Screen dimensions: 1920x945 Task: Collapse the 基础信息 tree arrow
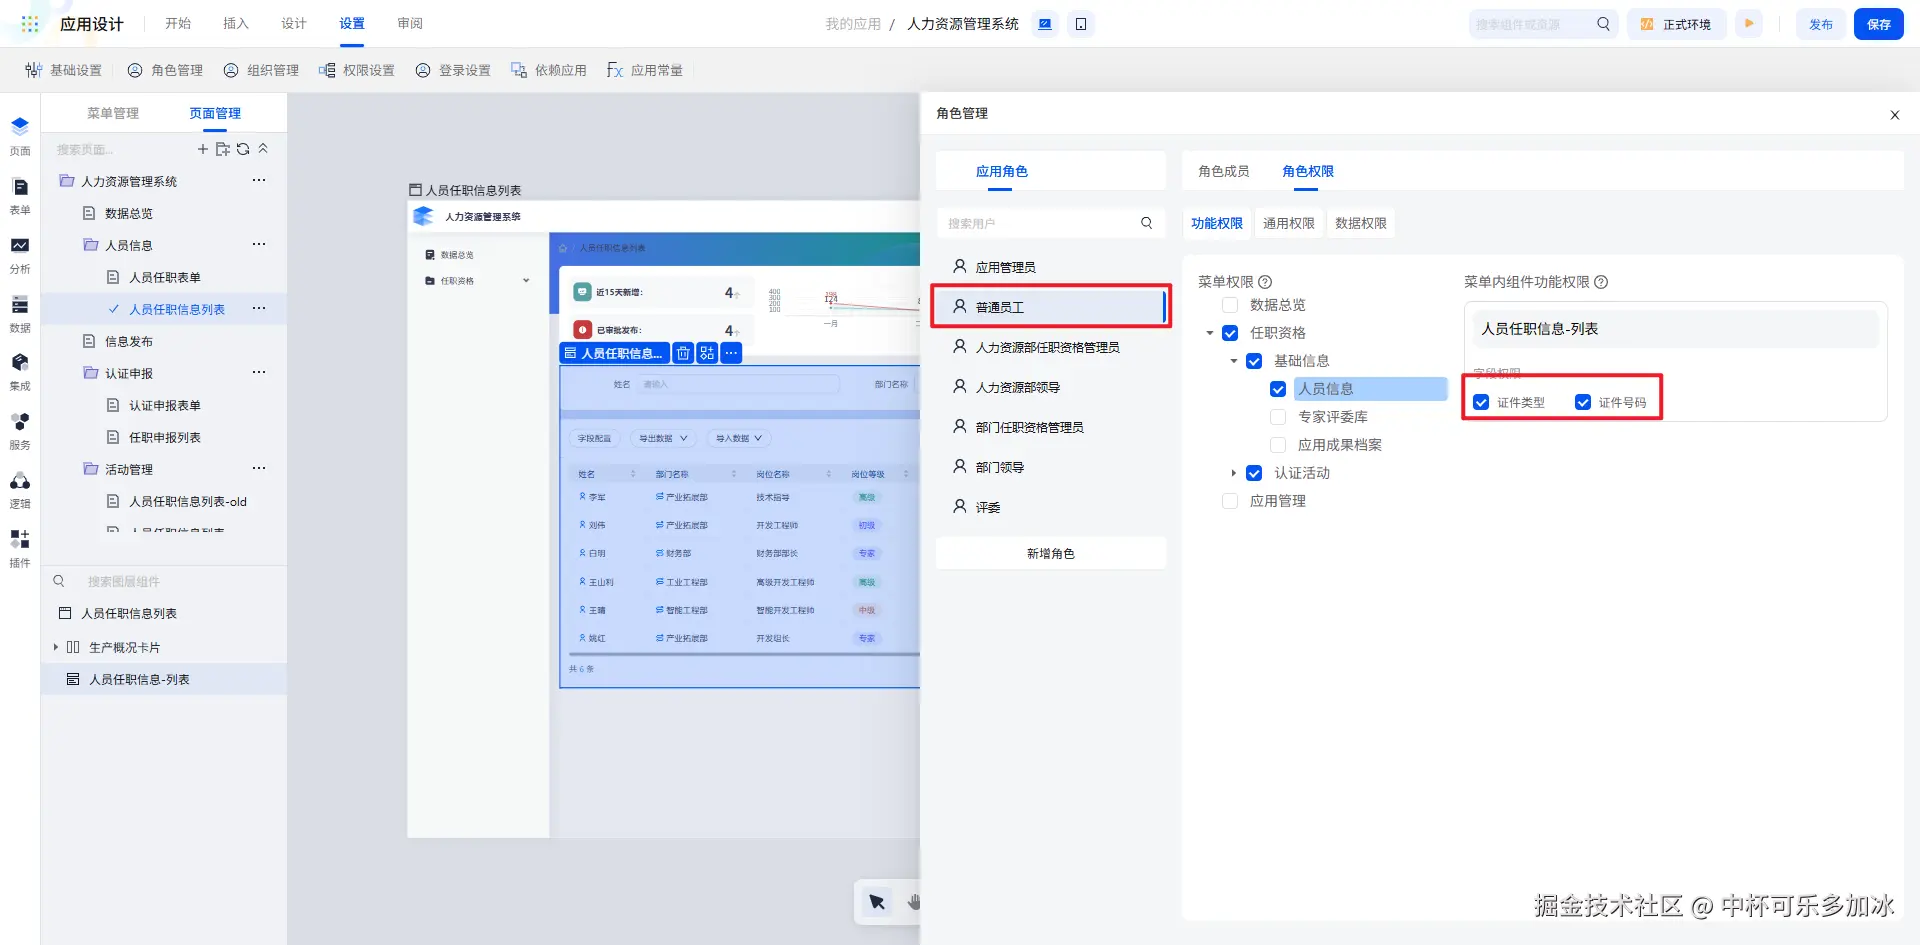(1234, 361)
